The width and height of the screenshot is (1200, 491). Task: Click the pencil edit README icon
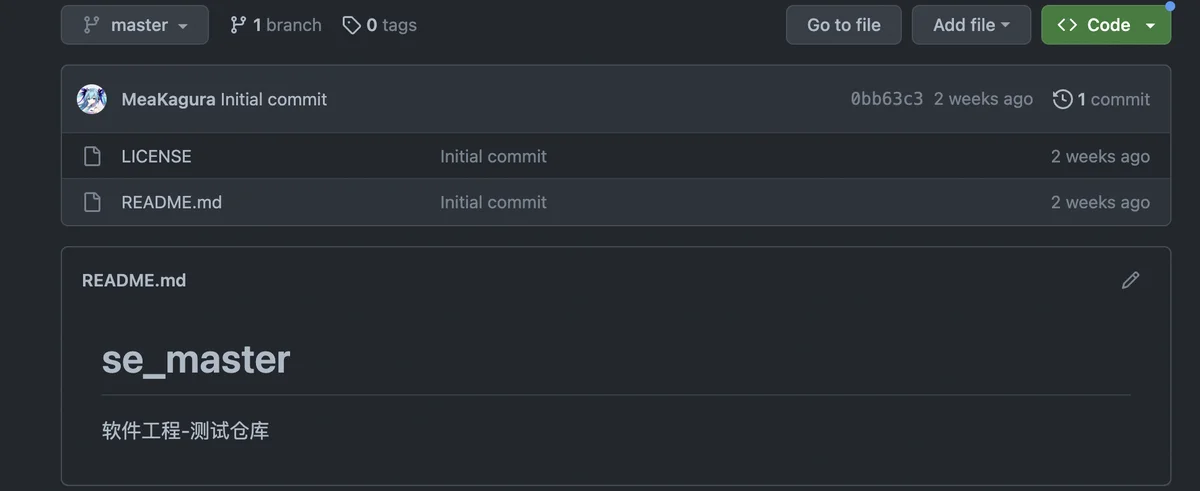tap(1131, 280)
